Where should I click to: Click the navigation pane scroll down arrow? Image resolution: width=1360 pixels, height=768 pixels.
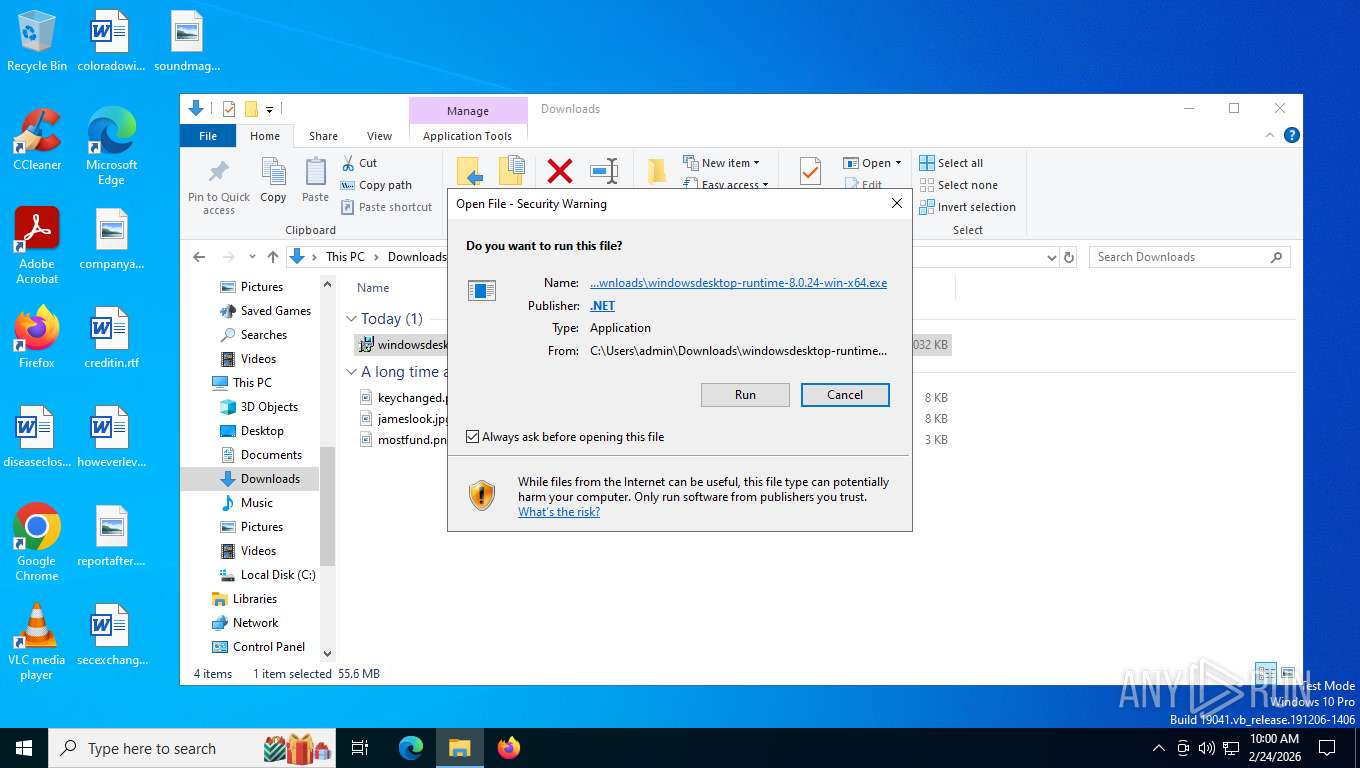[x=327, y=654]
